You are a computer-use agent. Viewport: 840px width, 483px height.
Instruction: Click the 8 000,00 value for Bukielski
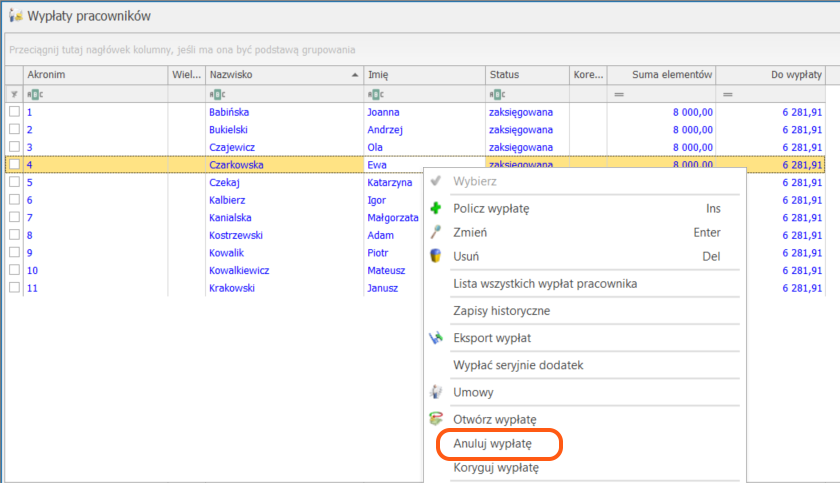[x=693, y=130]
